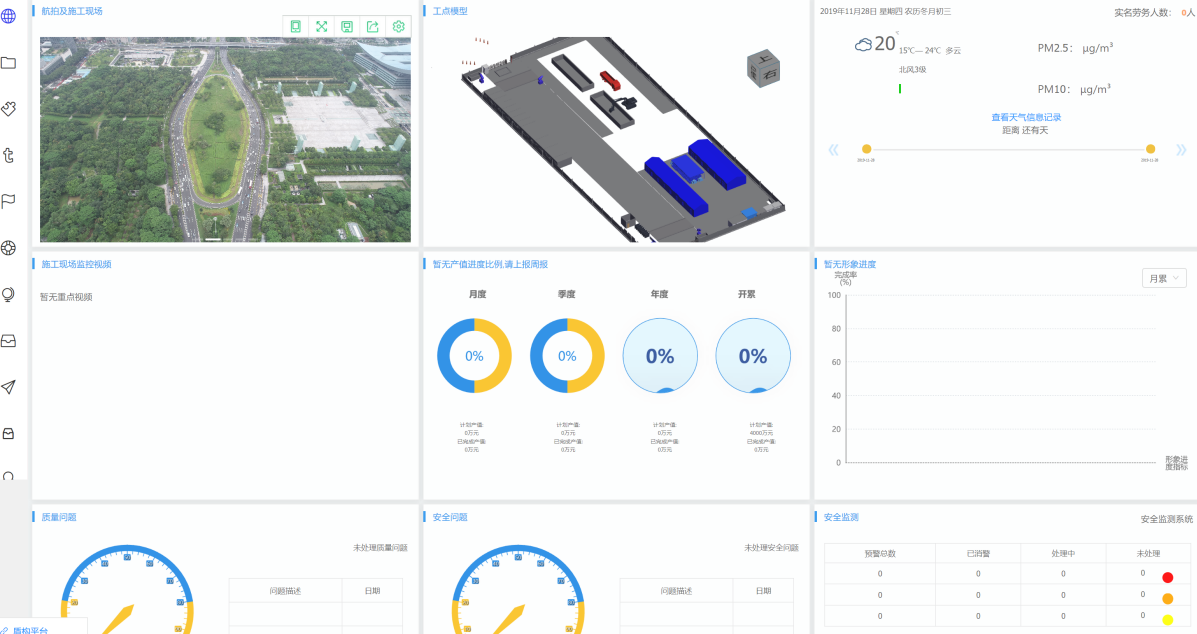Screen dimensions: 1197x634
Task: Click the 季度 donut progress chart
Action: tap(567, 356)
